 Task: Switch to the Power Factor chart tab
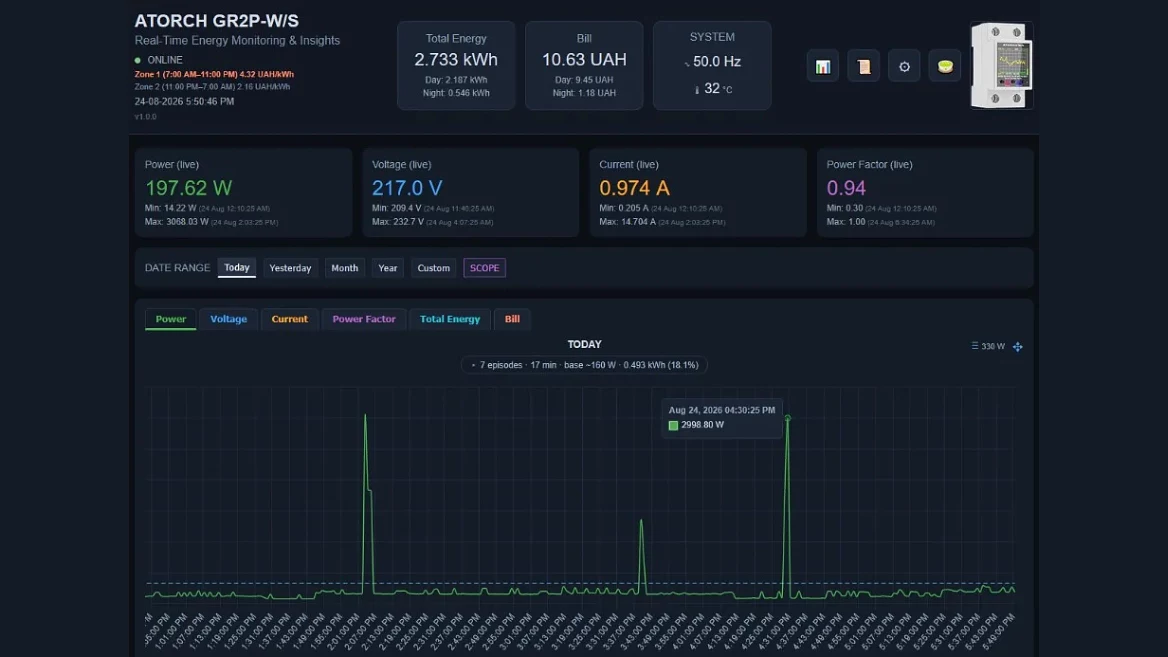tap(364, 319)
